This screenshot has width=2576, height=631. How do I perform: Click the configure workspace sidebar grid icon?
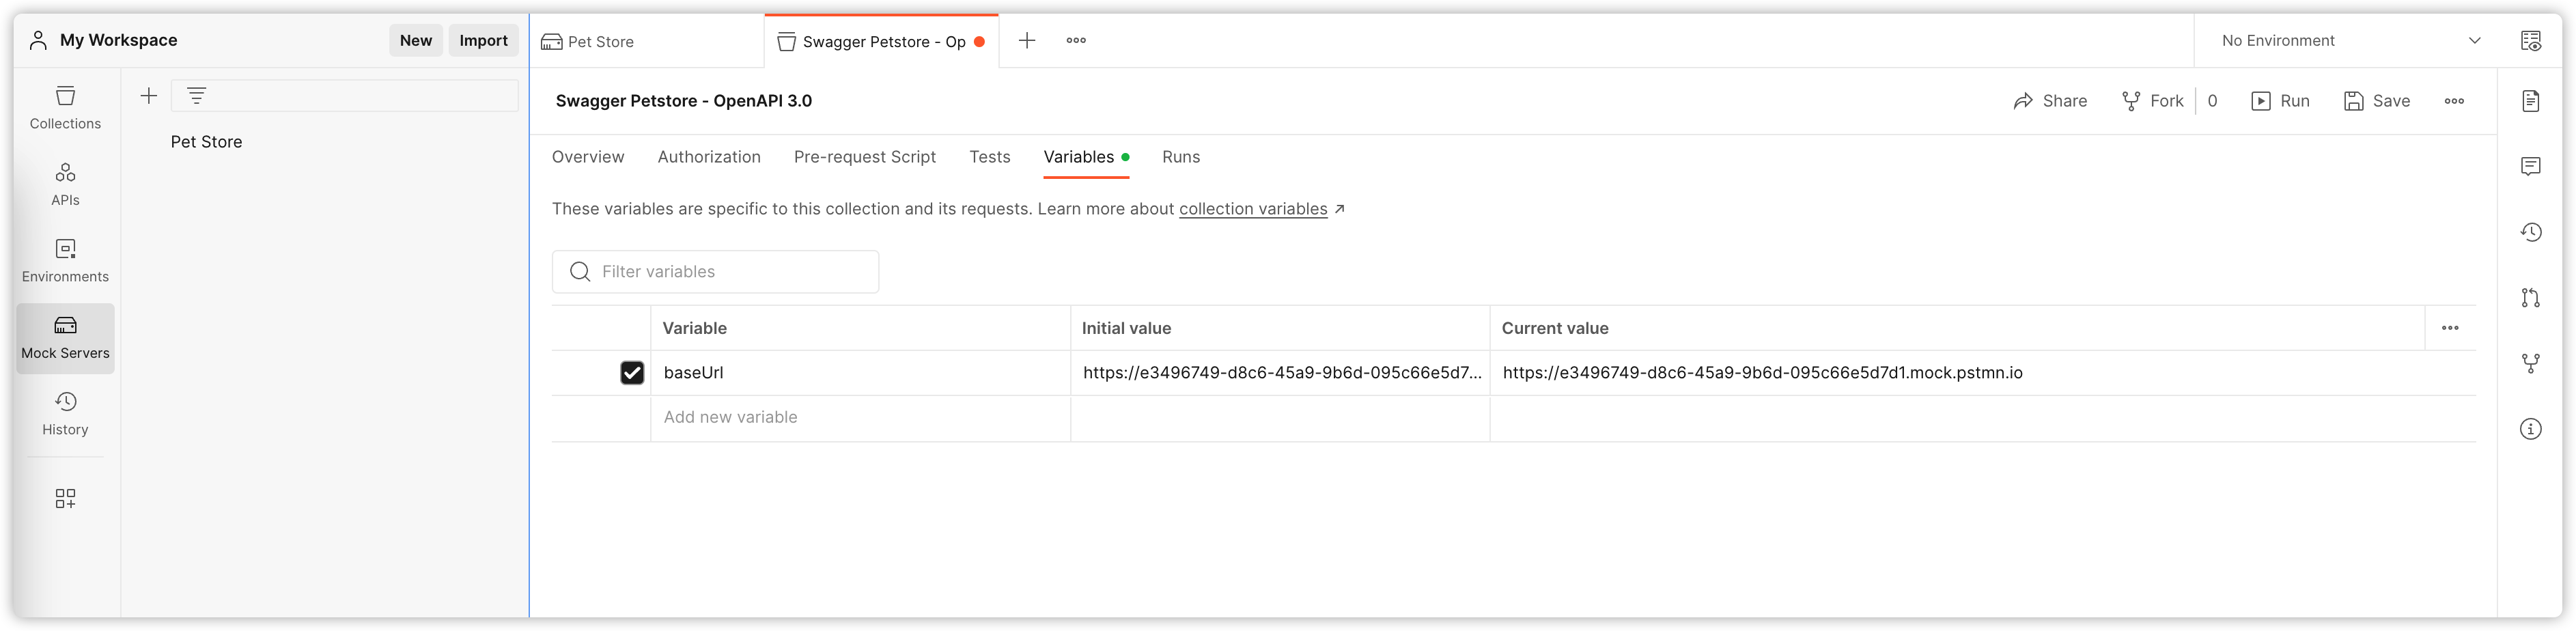[65, 498]
